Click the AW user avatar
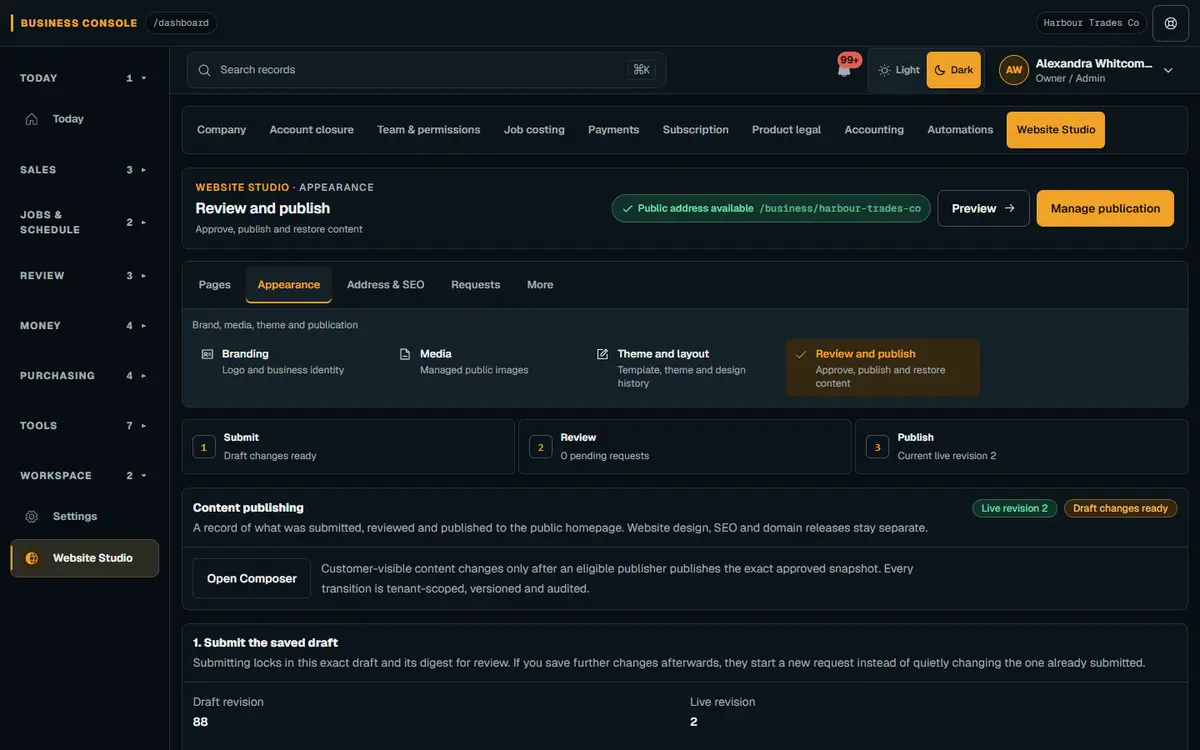1200x750 pixels. point(1014,70)
